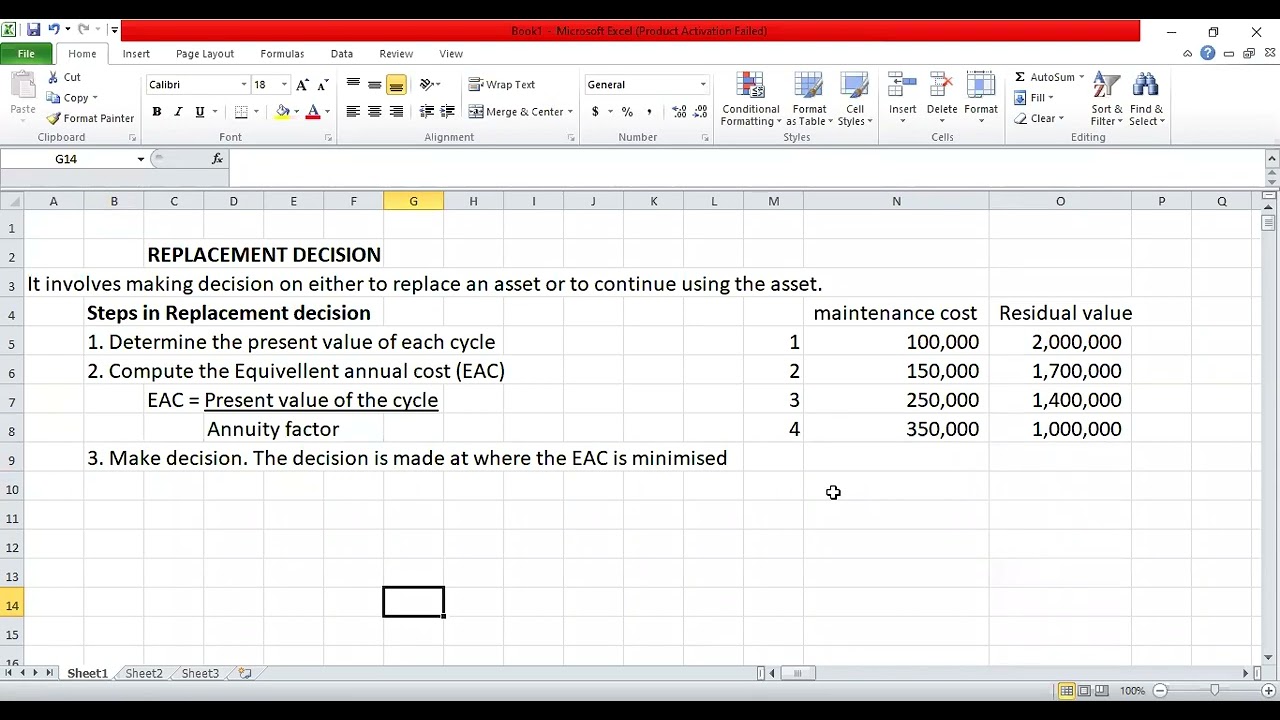Click the Decrease Indent icon

point(427,112)
